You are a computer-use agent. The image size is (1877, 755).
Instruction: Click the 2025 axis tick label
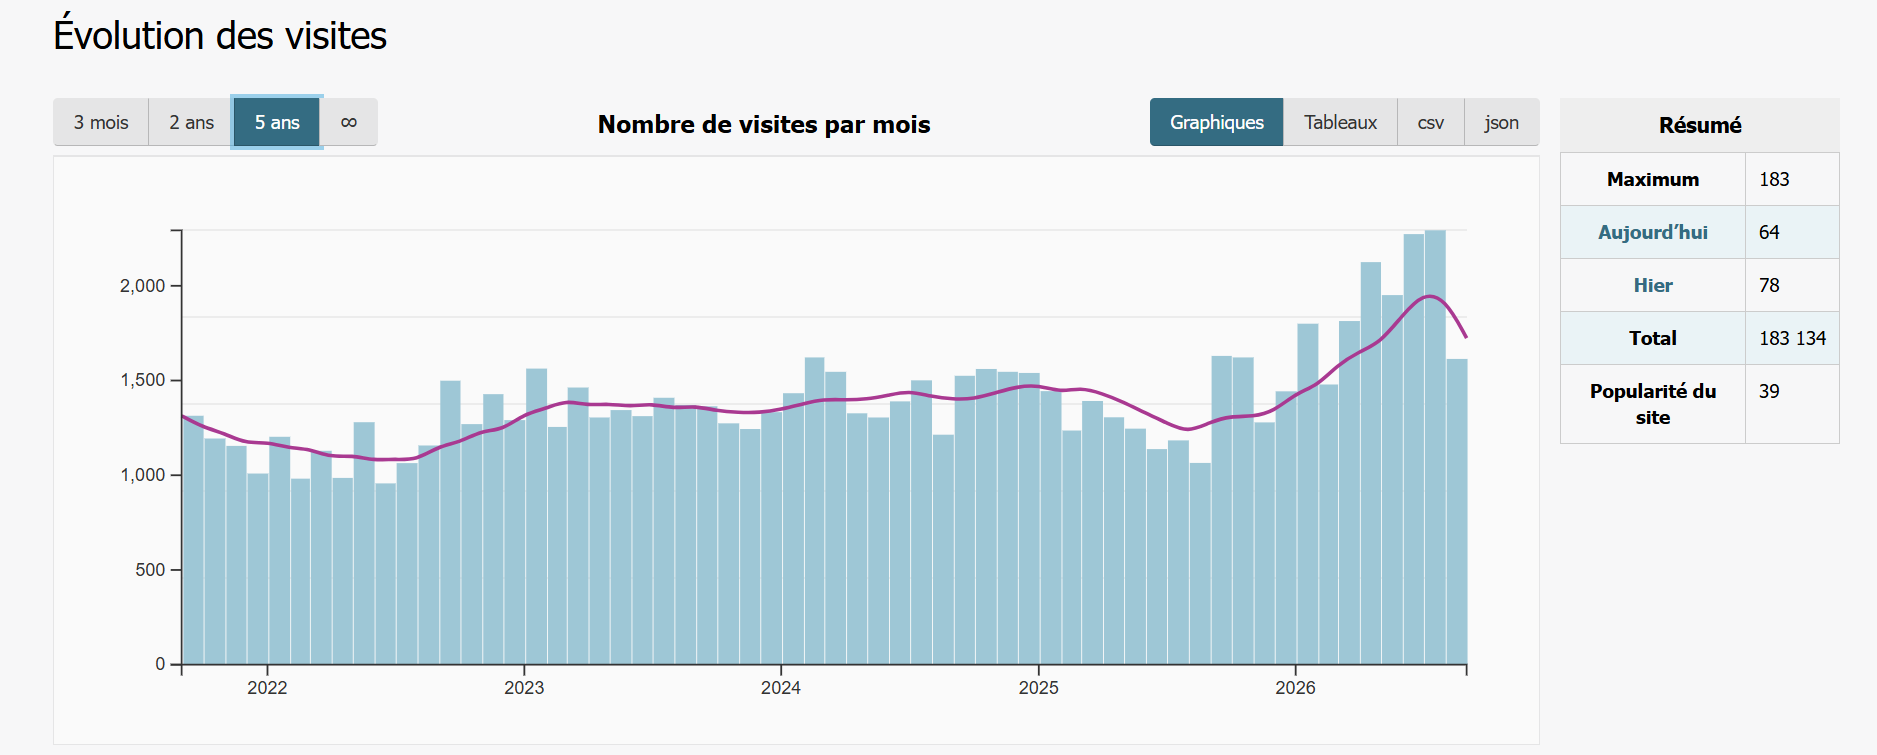tap(1038, 687)
